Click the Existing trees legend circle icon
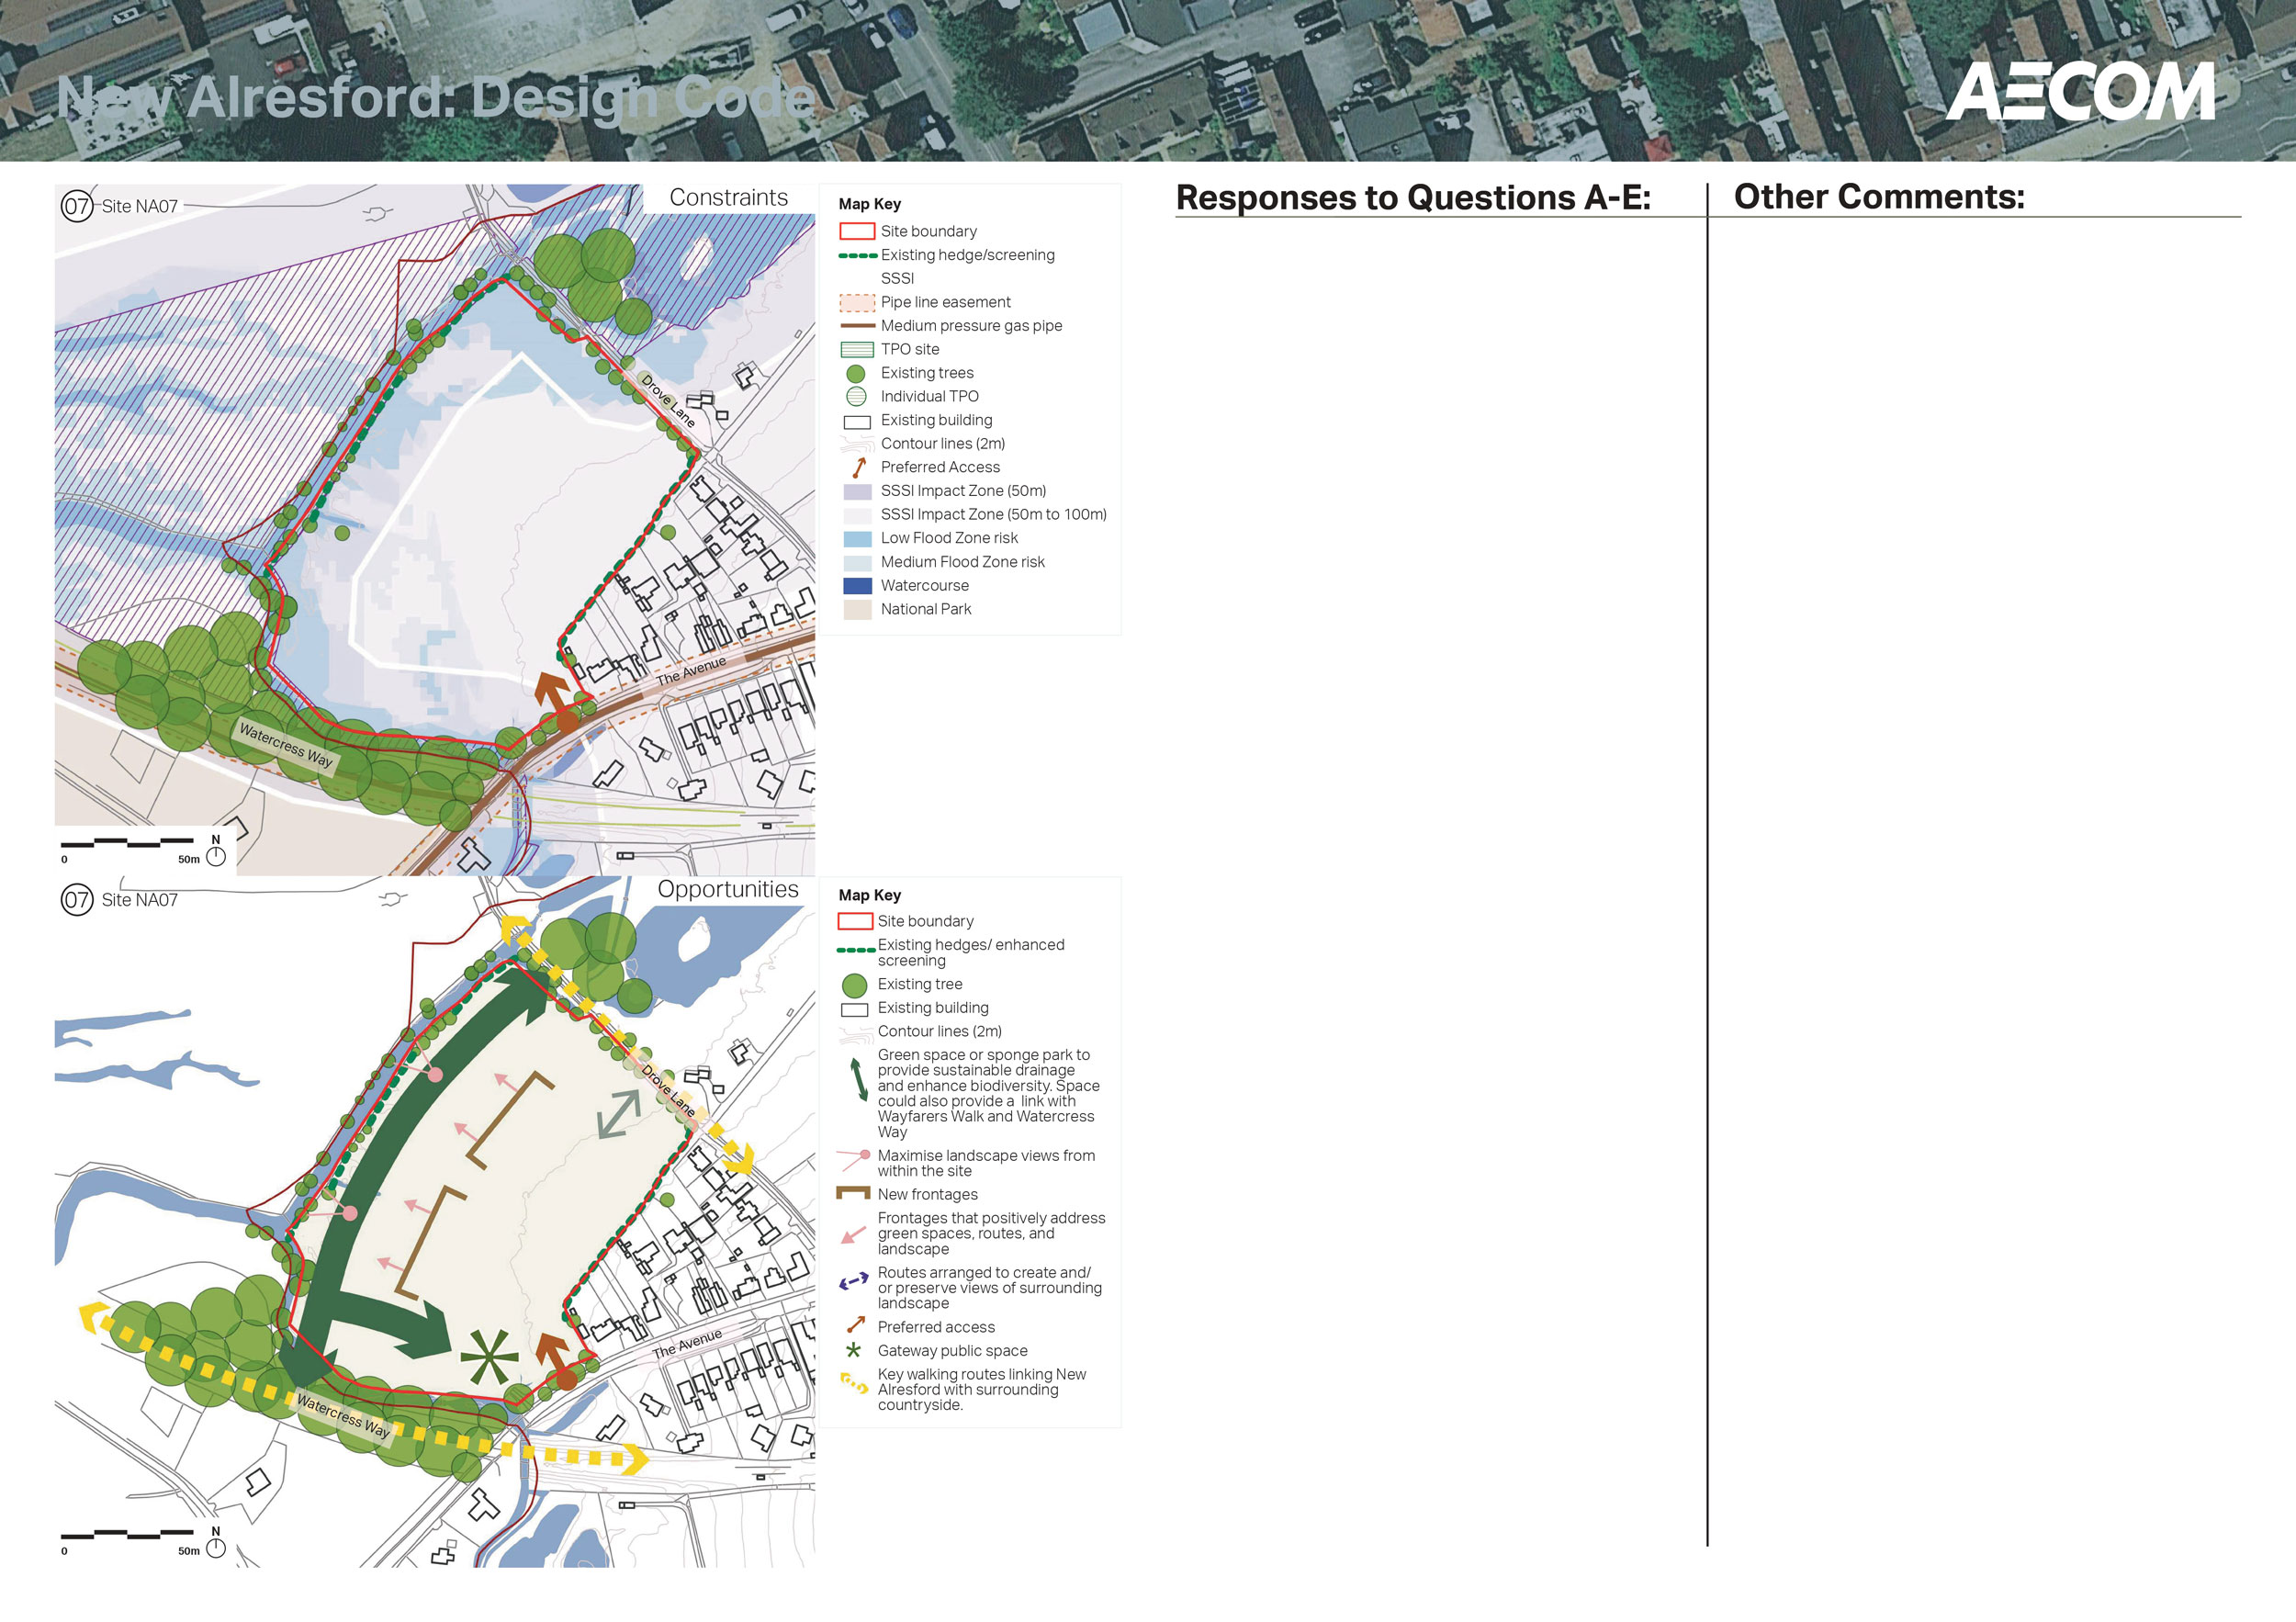 click(x=856, y=374)
